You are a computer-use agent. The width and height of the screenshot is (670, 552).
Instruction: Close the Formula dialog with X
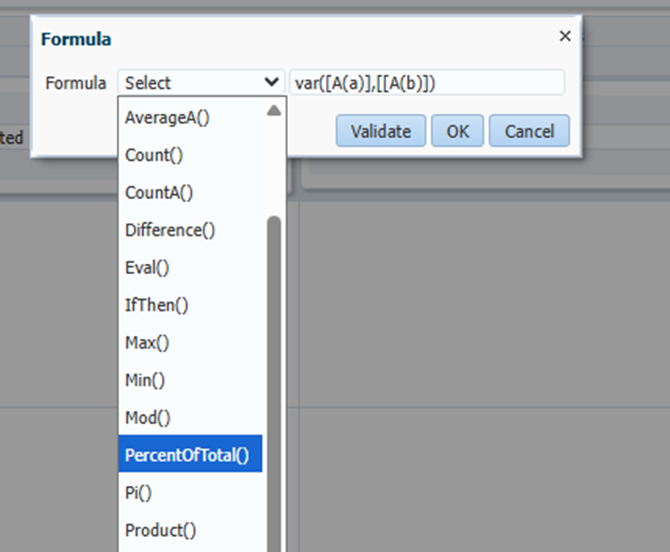[x=565, y=36]
